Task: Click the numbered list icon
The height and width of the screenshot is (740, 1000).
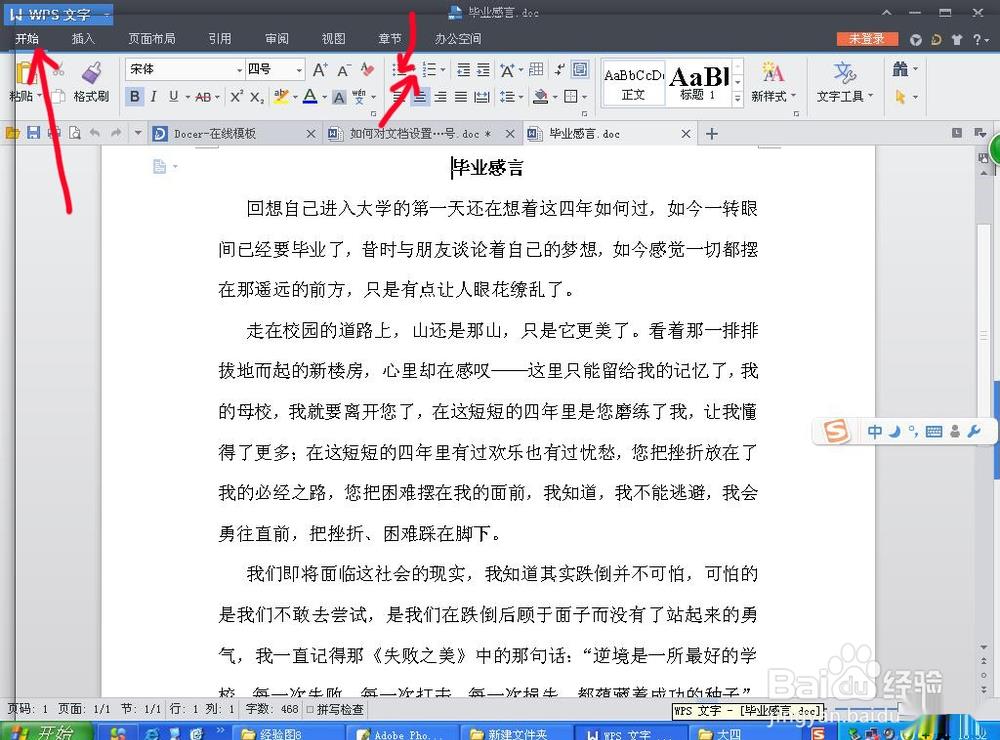Action: point(430,70)
